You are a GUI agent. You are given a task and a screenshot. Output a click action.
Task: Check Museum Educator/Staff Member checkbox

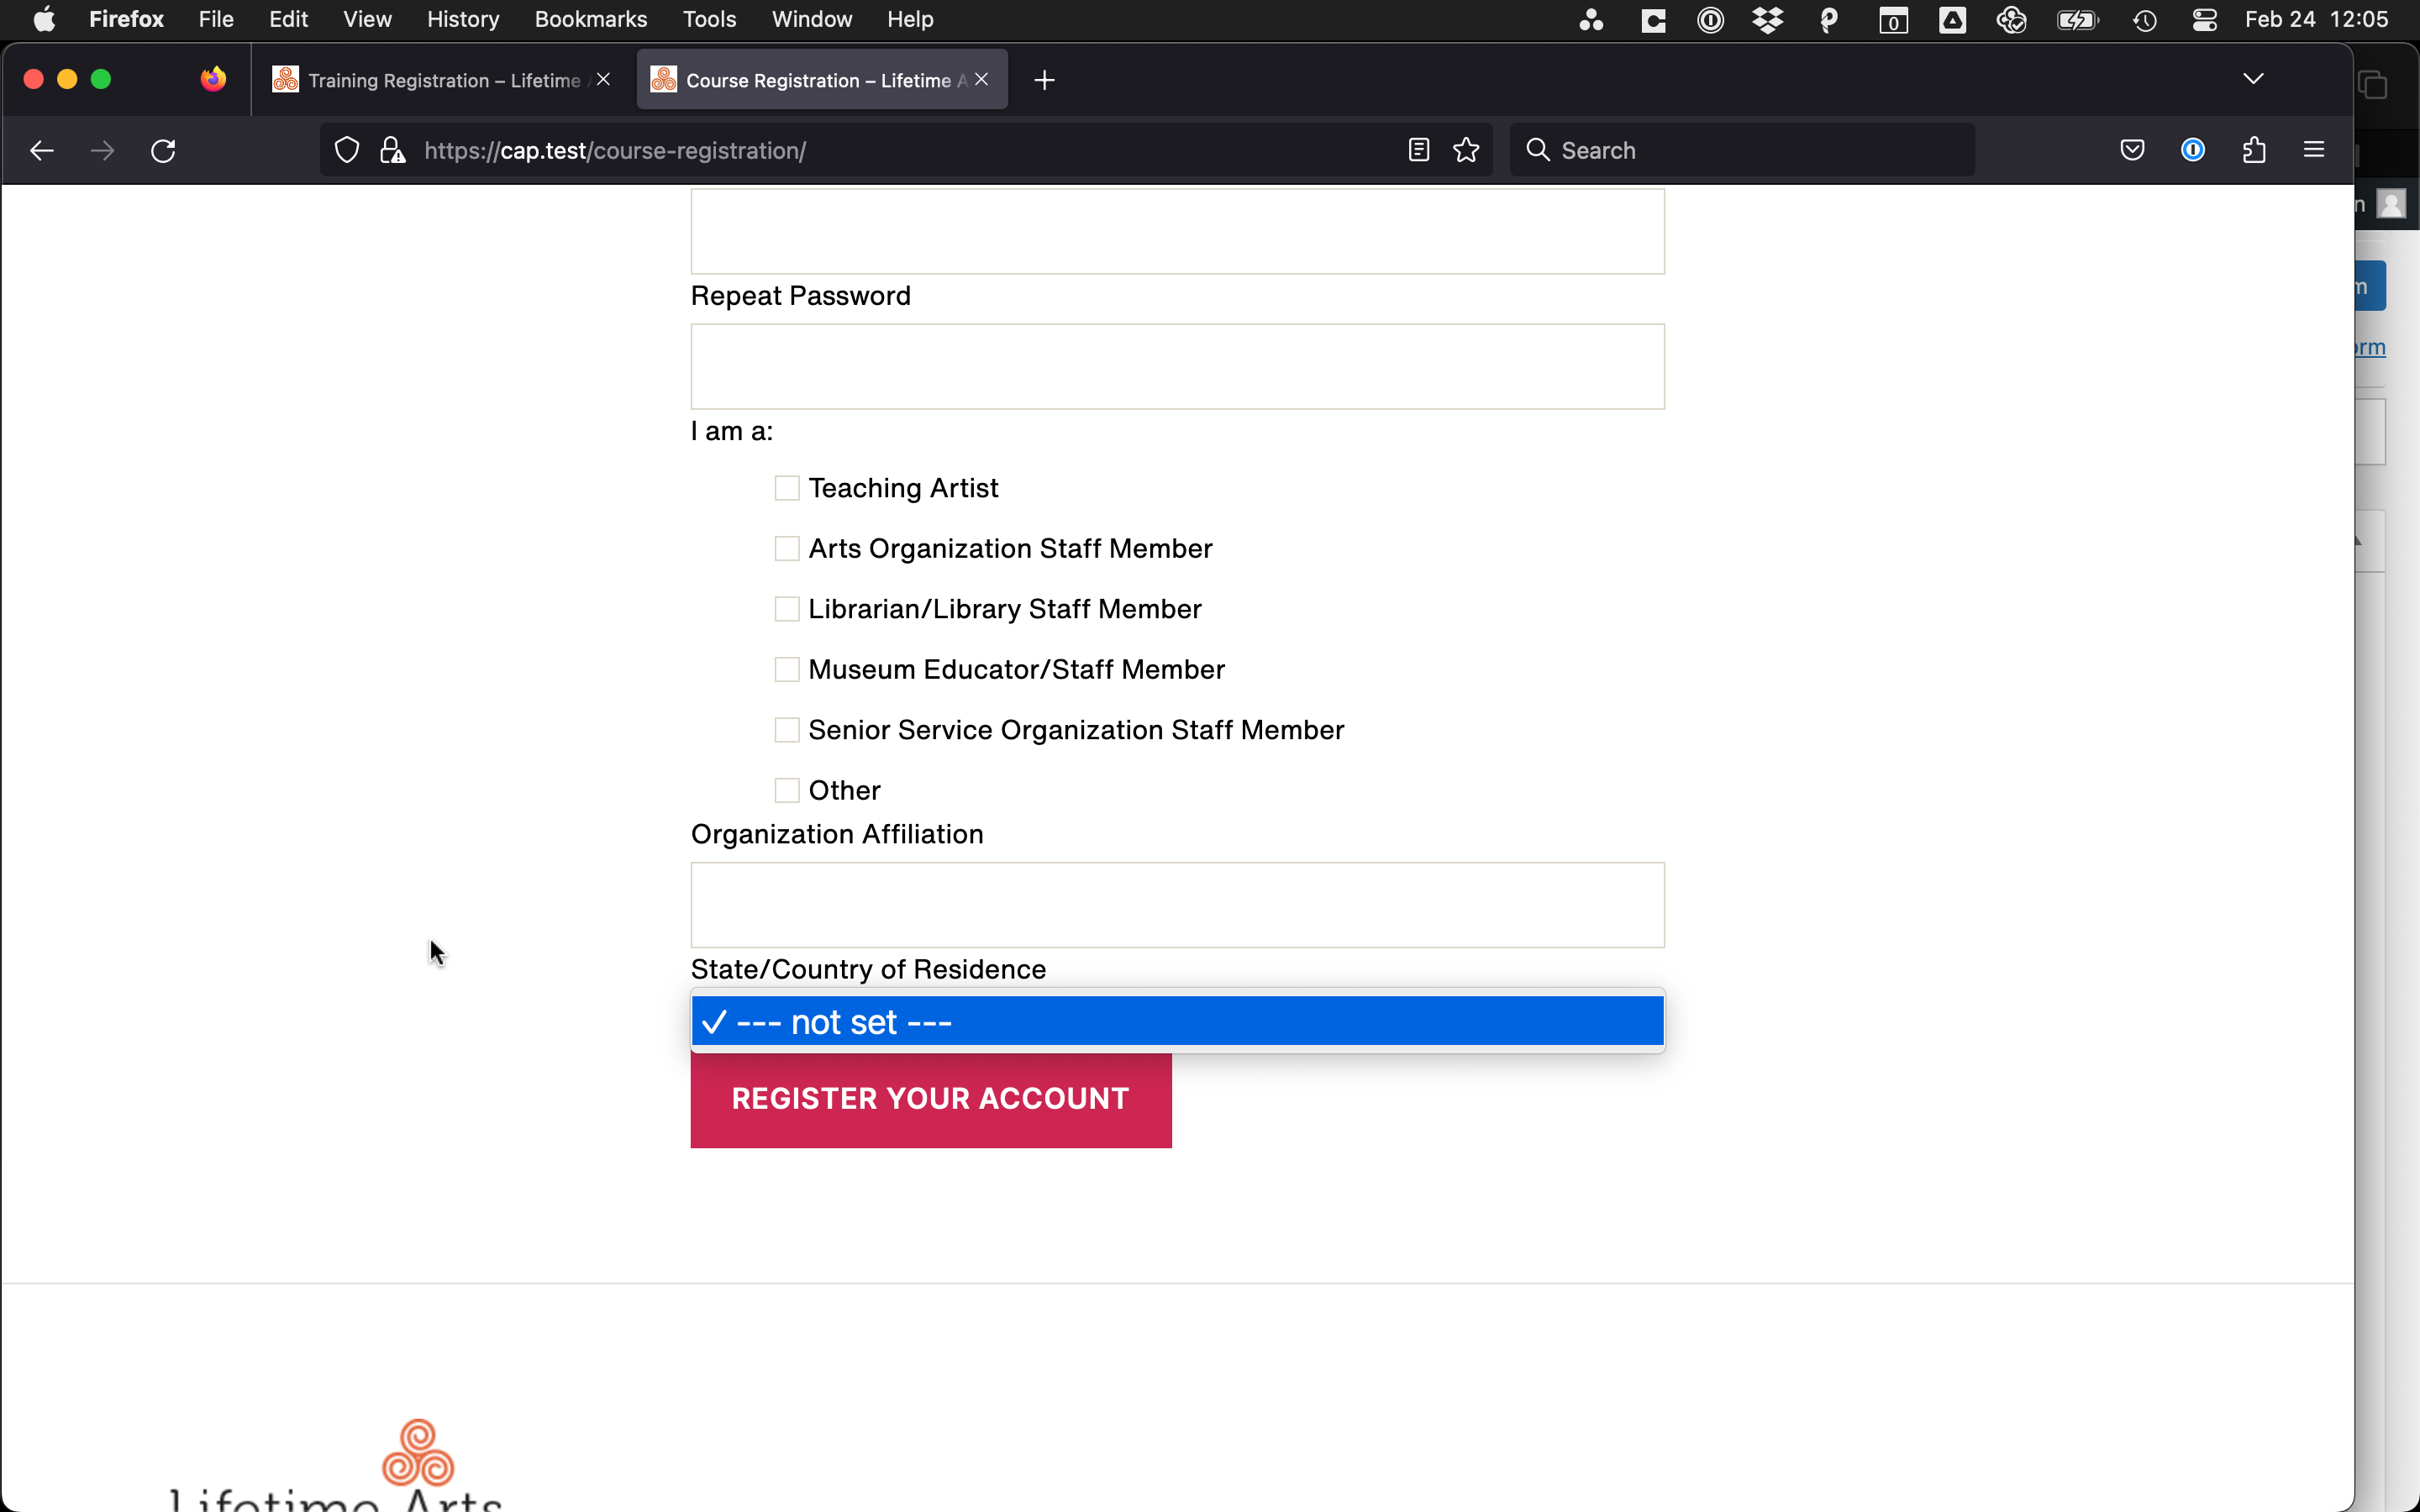pyautogui.click(x=787, y=670)
